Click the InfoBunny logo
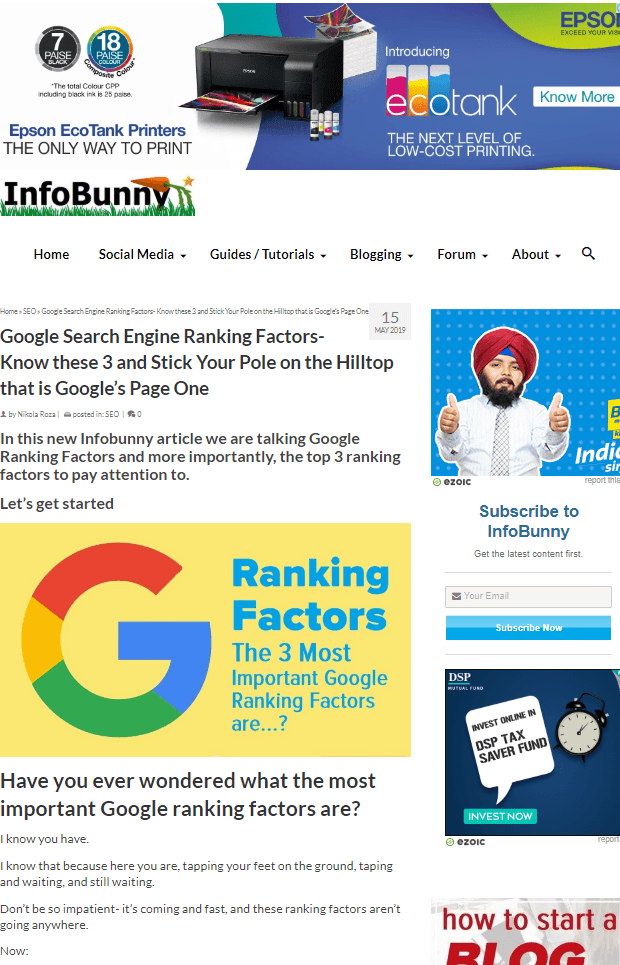Viewport: 620px width, 965px height. tap(98, 196)
